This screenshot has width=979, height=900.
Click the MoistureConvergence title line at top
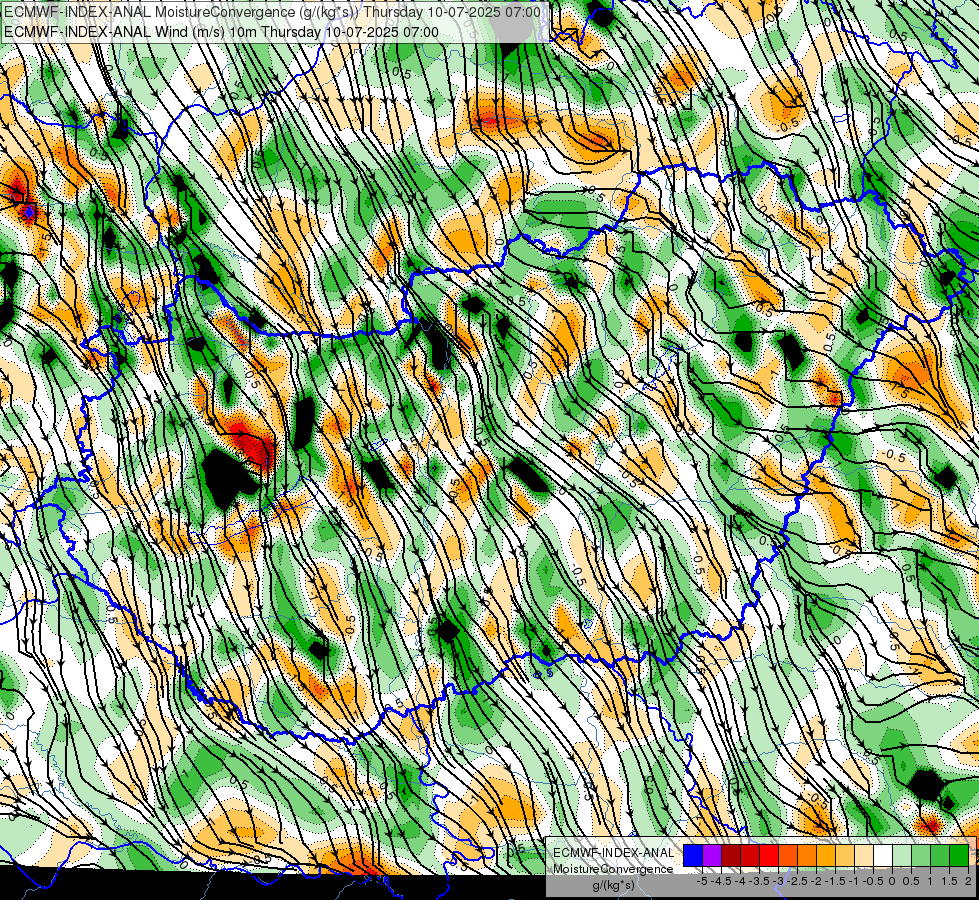(x=272, y=12)
